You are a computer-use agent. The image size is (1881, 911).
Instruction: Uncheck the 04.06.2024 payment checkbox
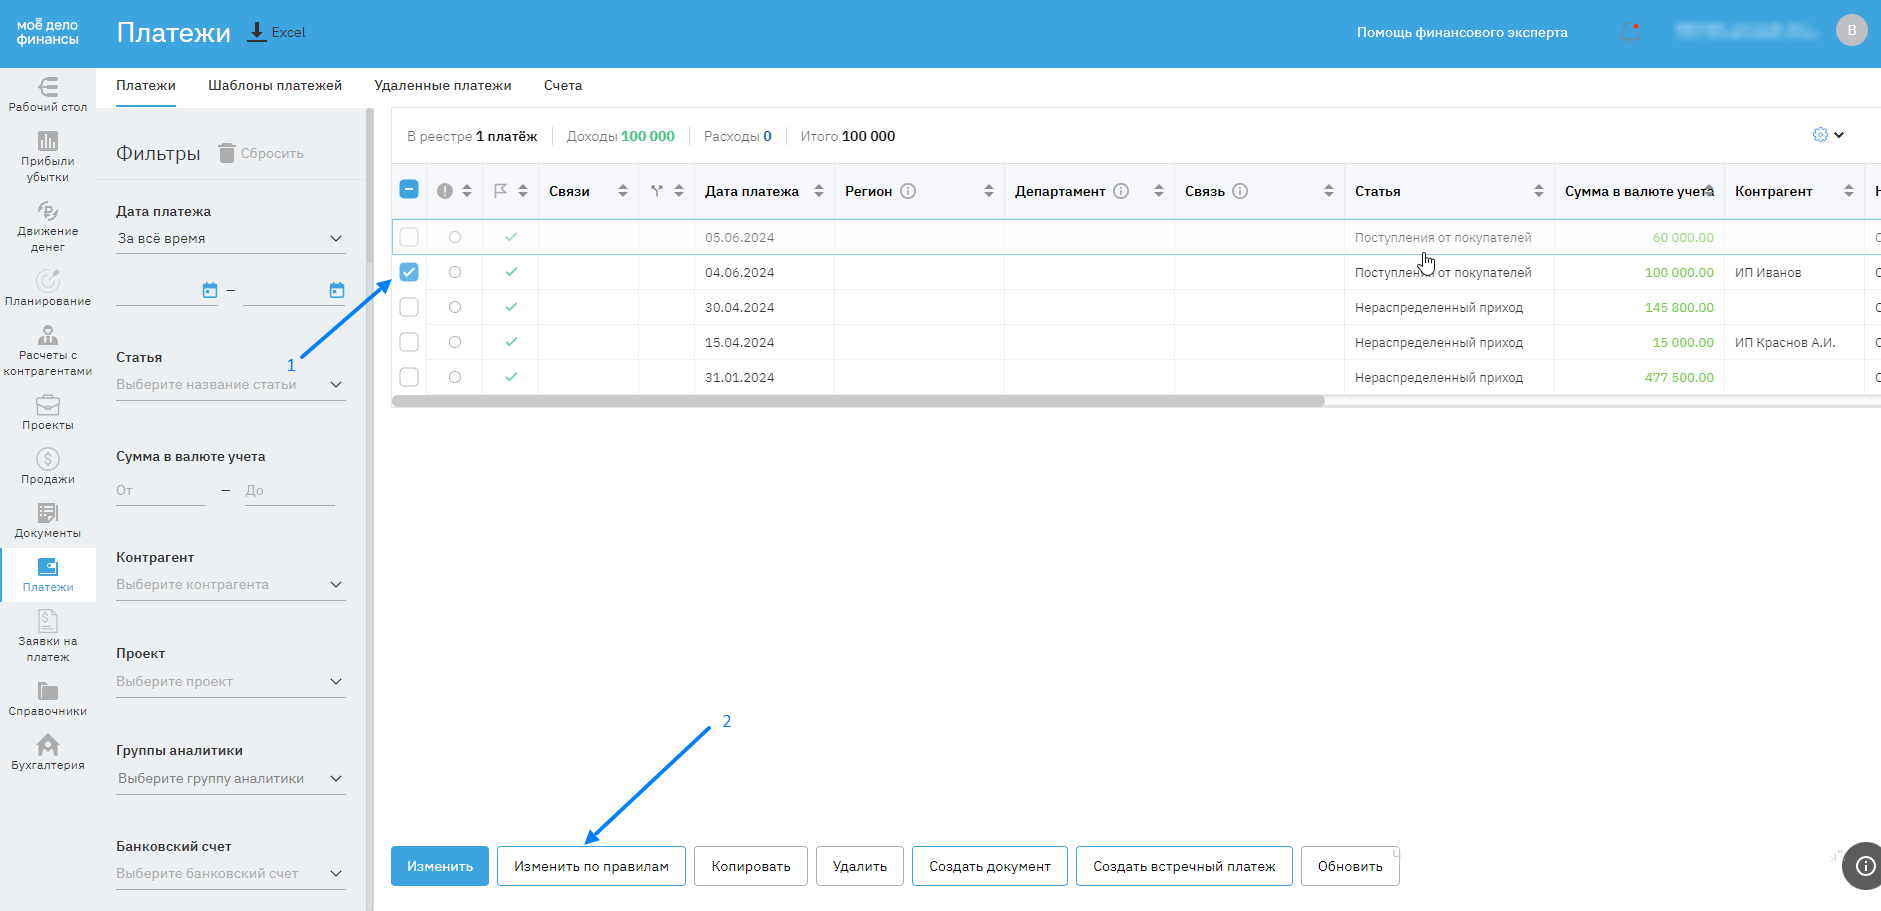(409, 272)
